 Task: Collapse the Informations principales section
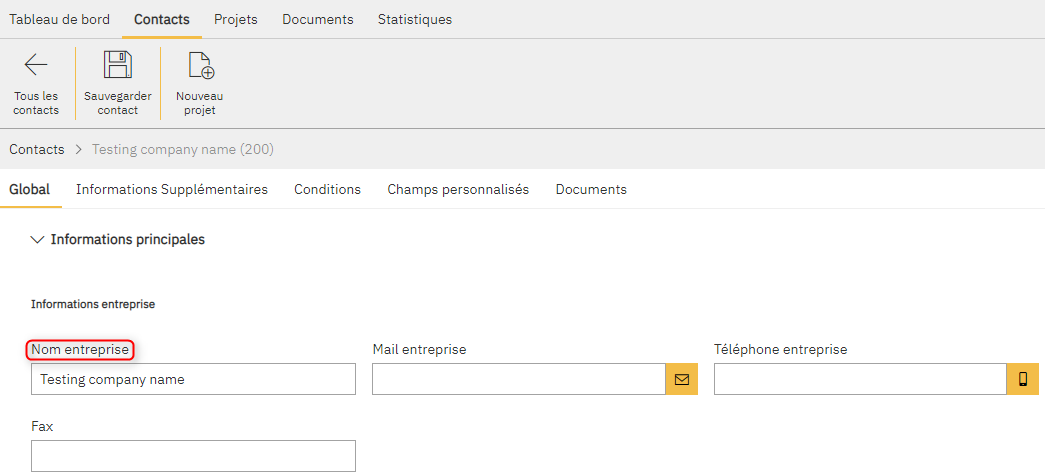(38, 240)
